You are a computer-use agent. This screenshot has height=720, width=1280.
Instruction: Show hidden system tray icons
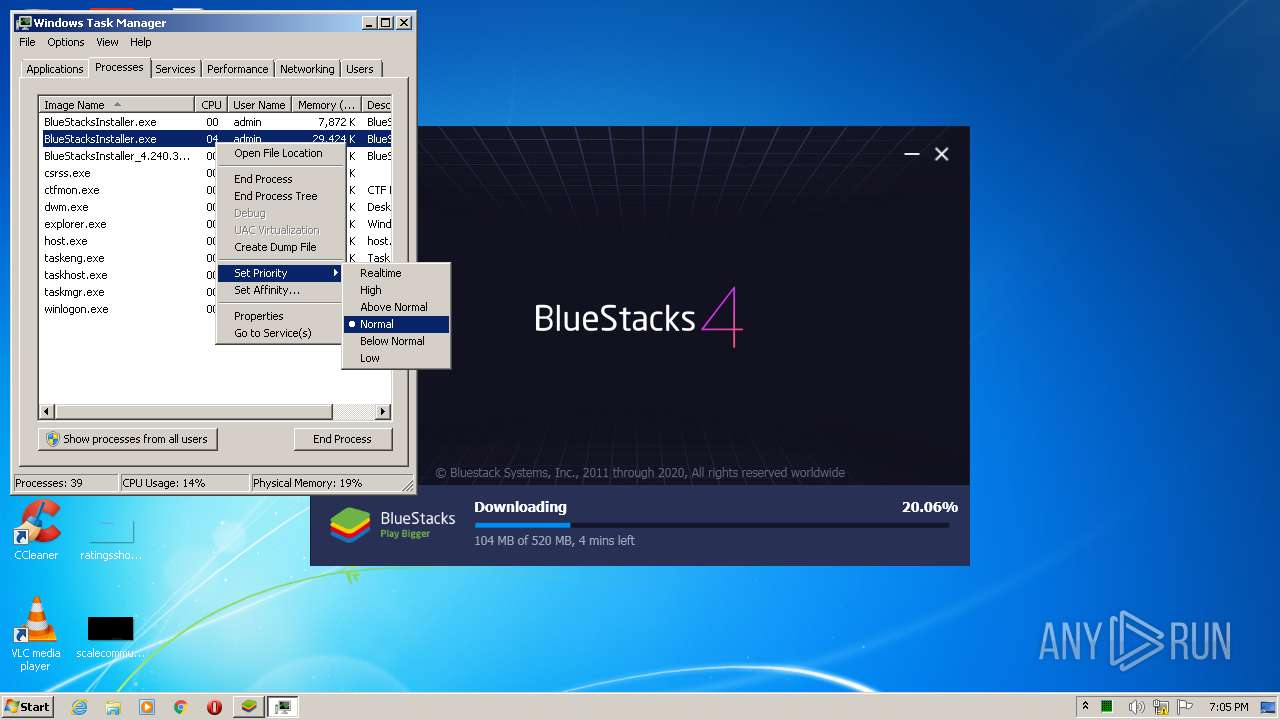pos(1085,707)
